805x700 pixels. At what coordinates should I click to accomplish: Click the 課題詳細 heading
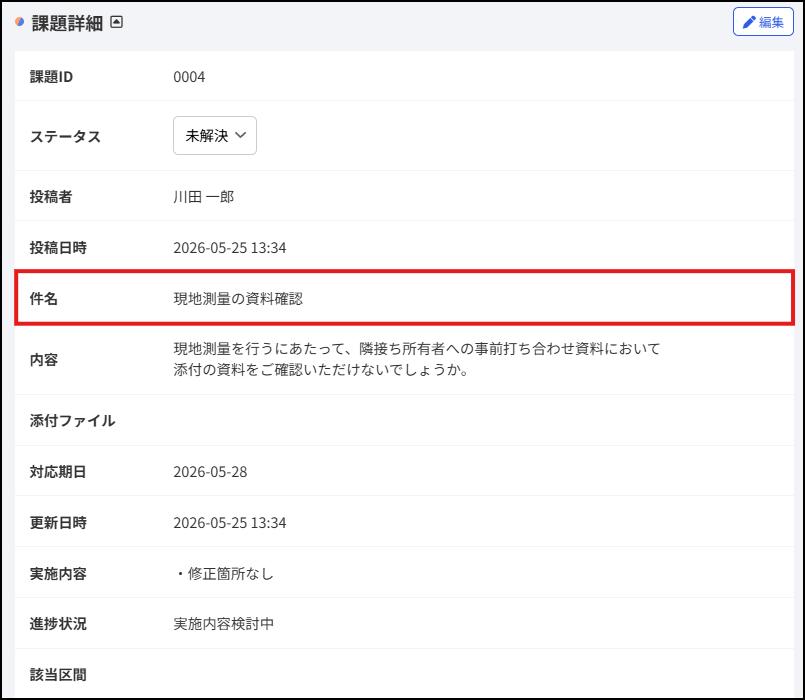tap(67, 23)
